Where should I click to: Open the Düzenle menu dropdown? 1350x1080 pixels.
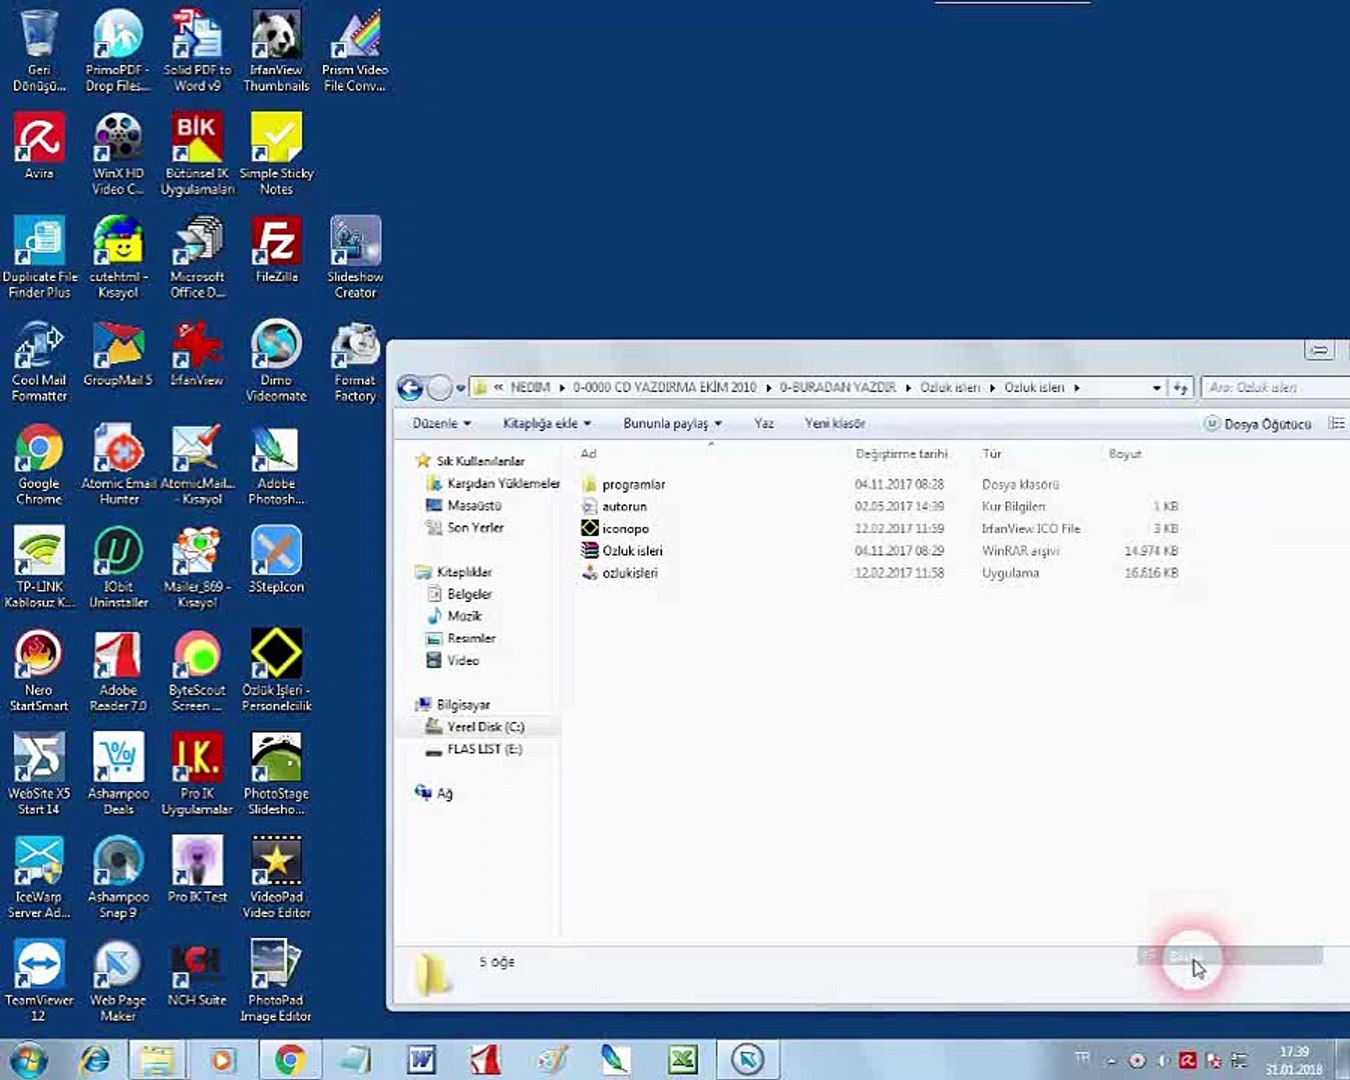point(441,424)
